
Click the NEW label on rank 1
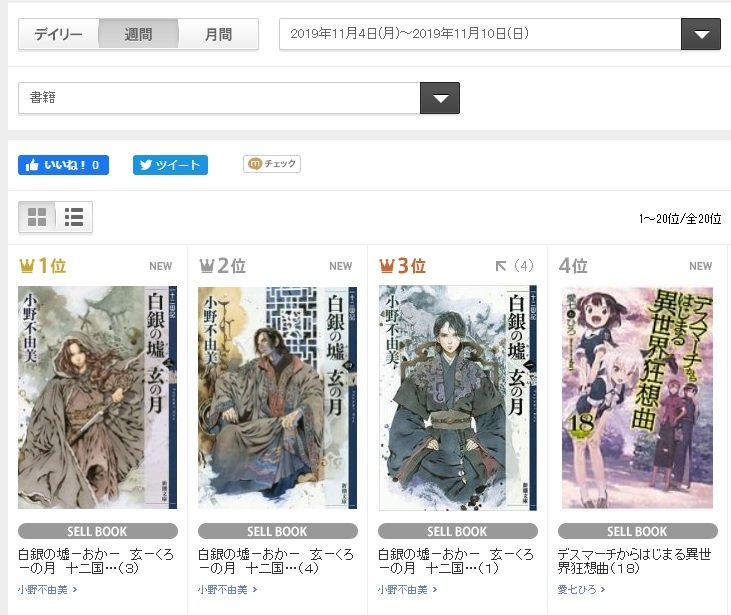click(161, 266)
